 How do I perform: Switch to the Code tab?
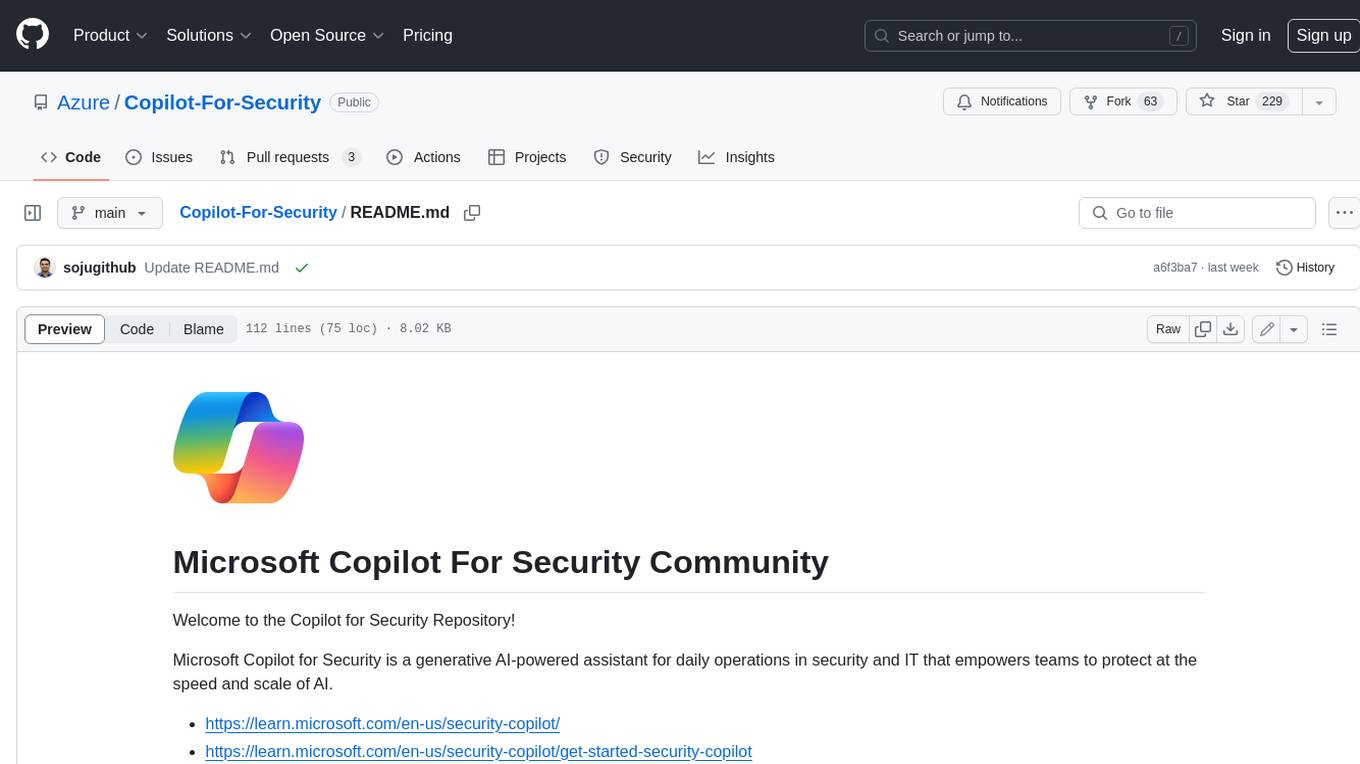click(71, 157)
